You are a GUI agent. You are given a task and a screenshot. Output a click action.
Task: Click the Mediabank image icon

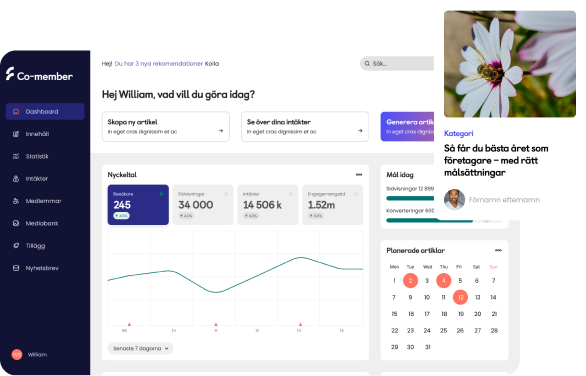click(16, 223)
